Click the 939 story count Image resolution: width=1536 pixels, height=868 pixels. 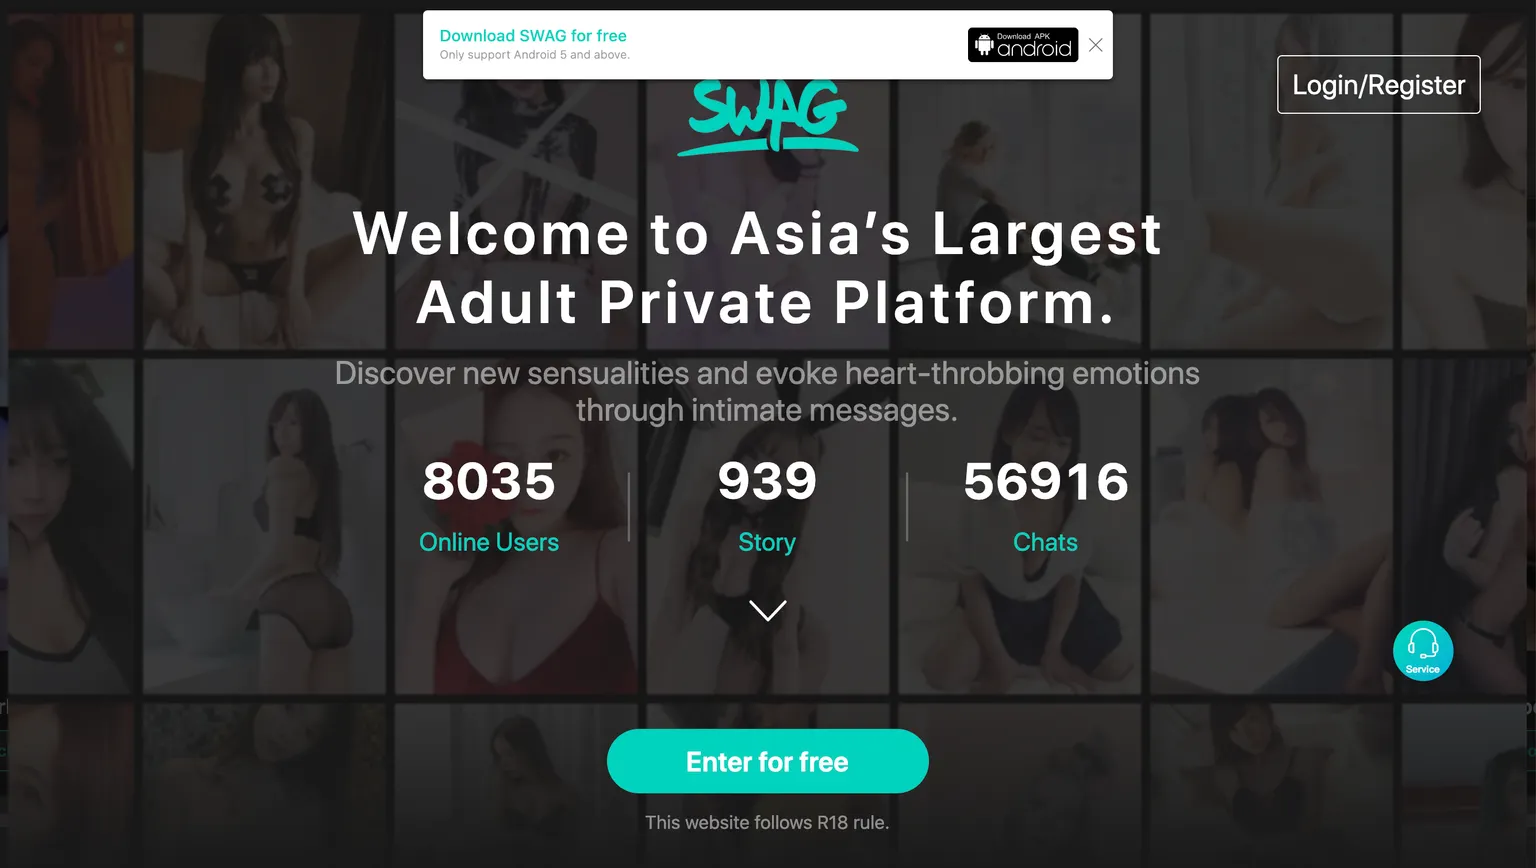(767, 481)
